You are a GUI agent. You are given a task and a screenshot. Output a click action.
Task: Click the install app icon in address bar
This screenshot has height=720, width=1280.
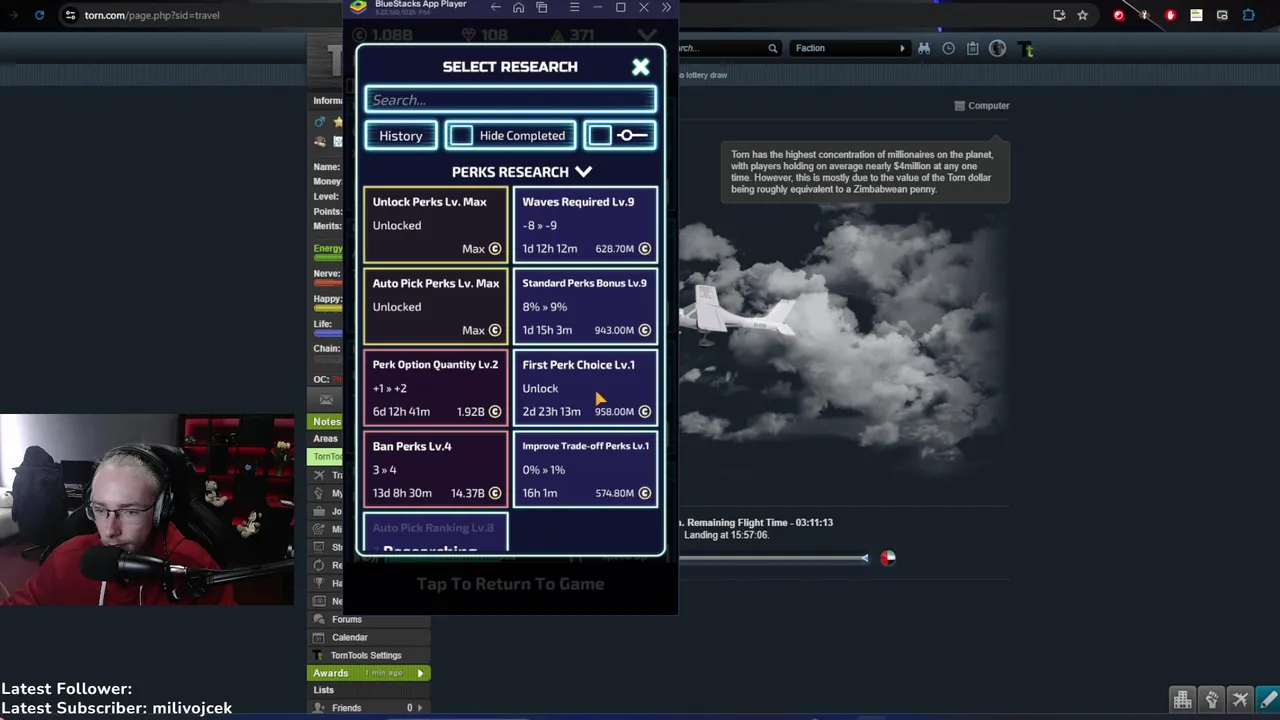click(x=1059, y=15)
